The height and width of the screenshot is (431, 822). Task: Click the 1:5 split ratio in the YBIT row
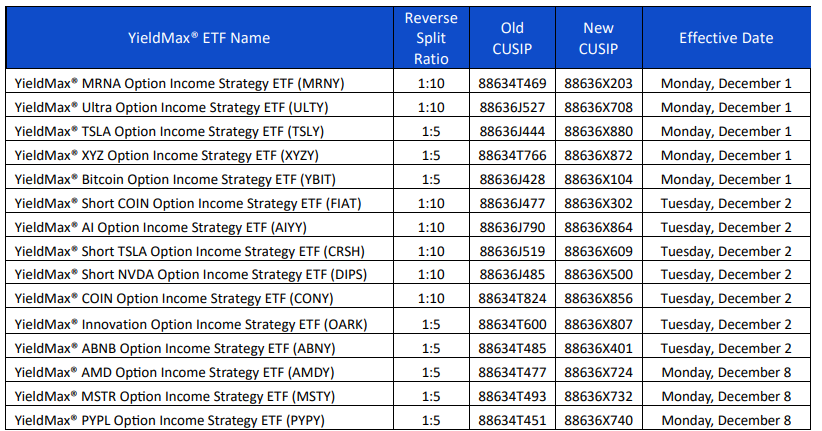[x=431, y=179]
